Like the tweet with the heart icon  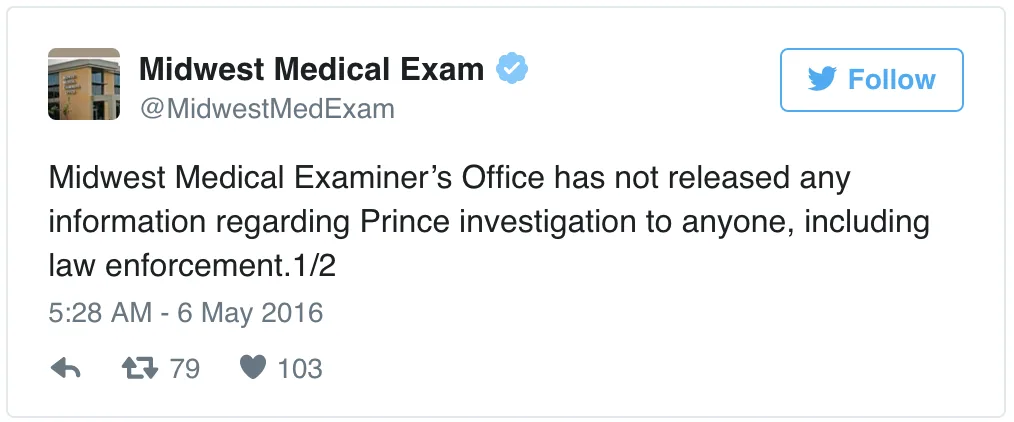pyautogui.click(x=252, y=368)
